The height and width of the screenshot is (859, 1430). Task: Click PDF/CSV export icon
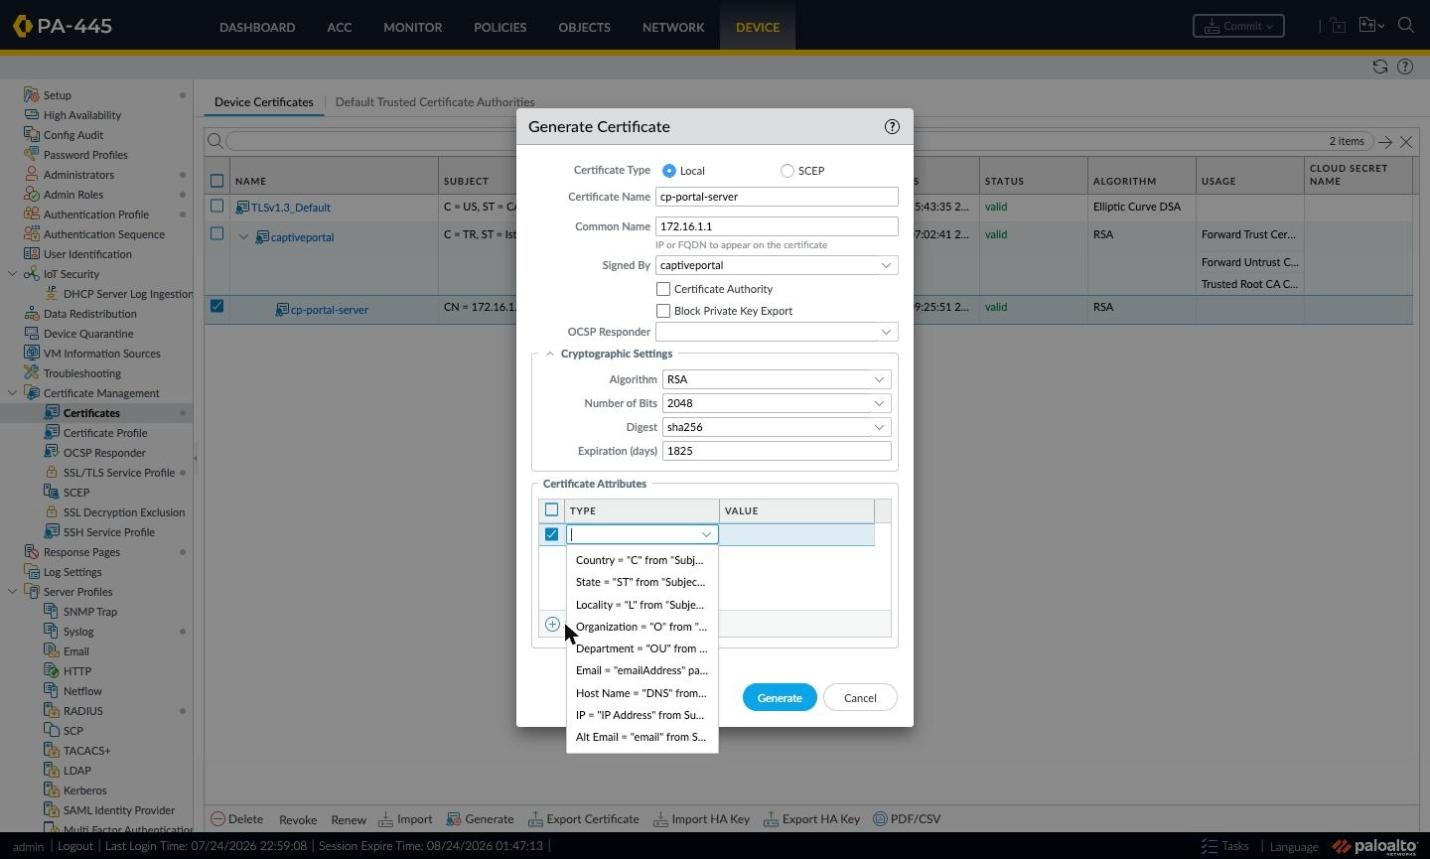point(906,819)
